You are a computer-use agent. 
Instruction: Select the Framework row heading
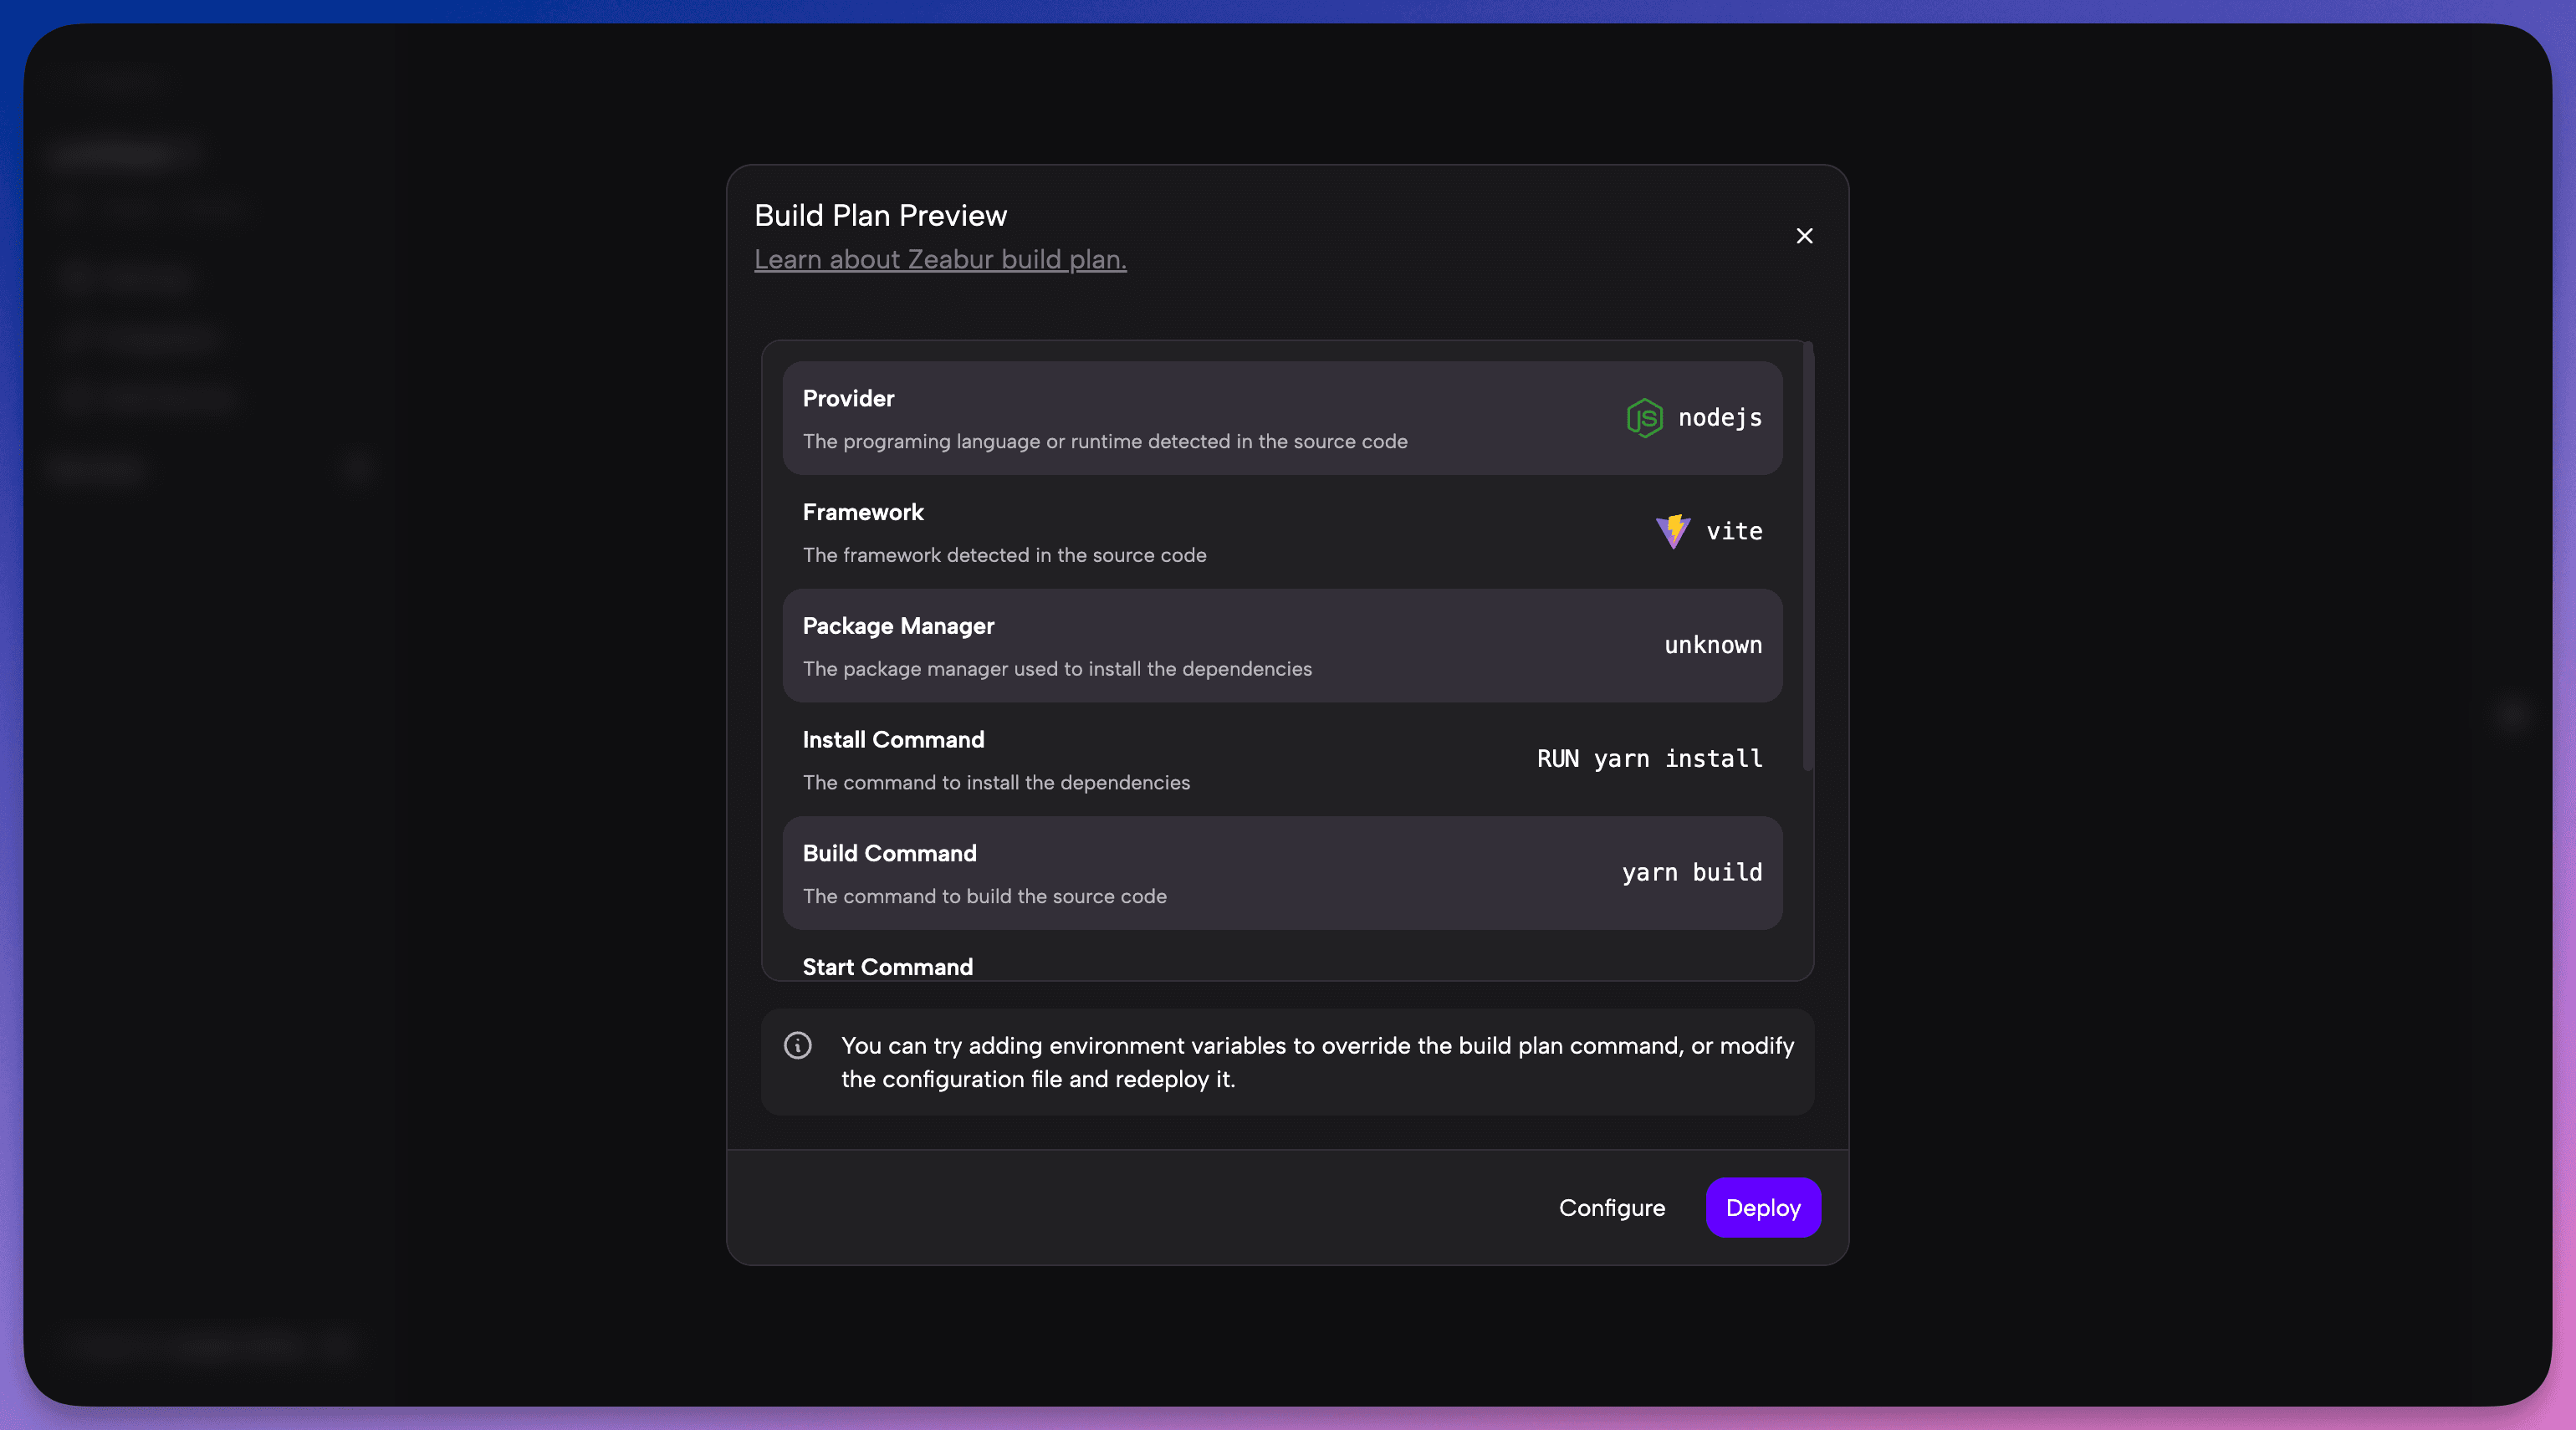click(x=862, y=512)
